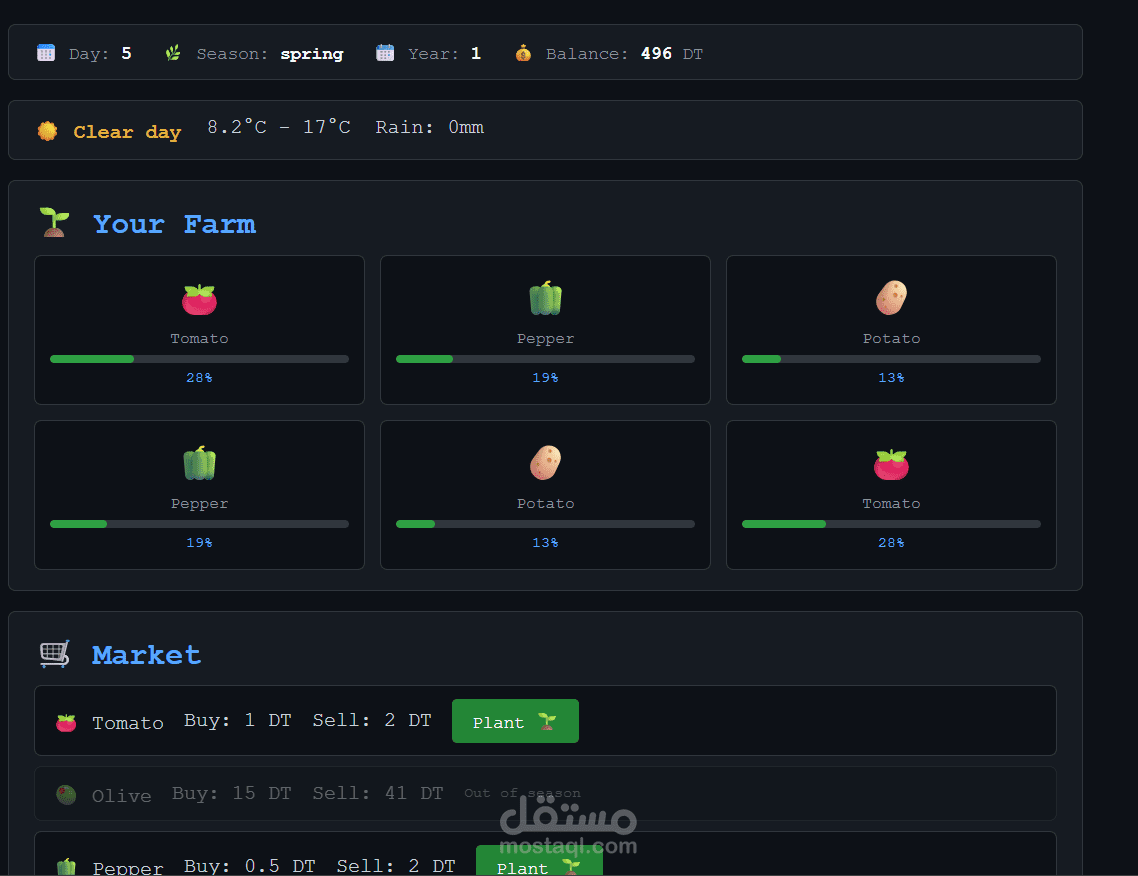
Task: Click the seedling icon beside Your Farm
Action: click(54, 222)
